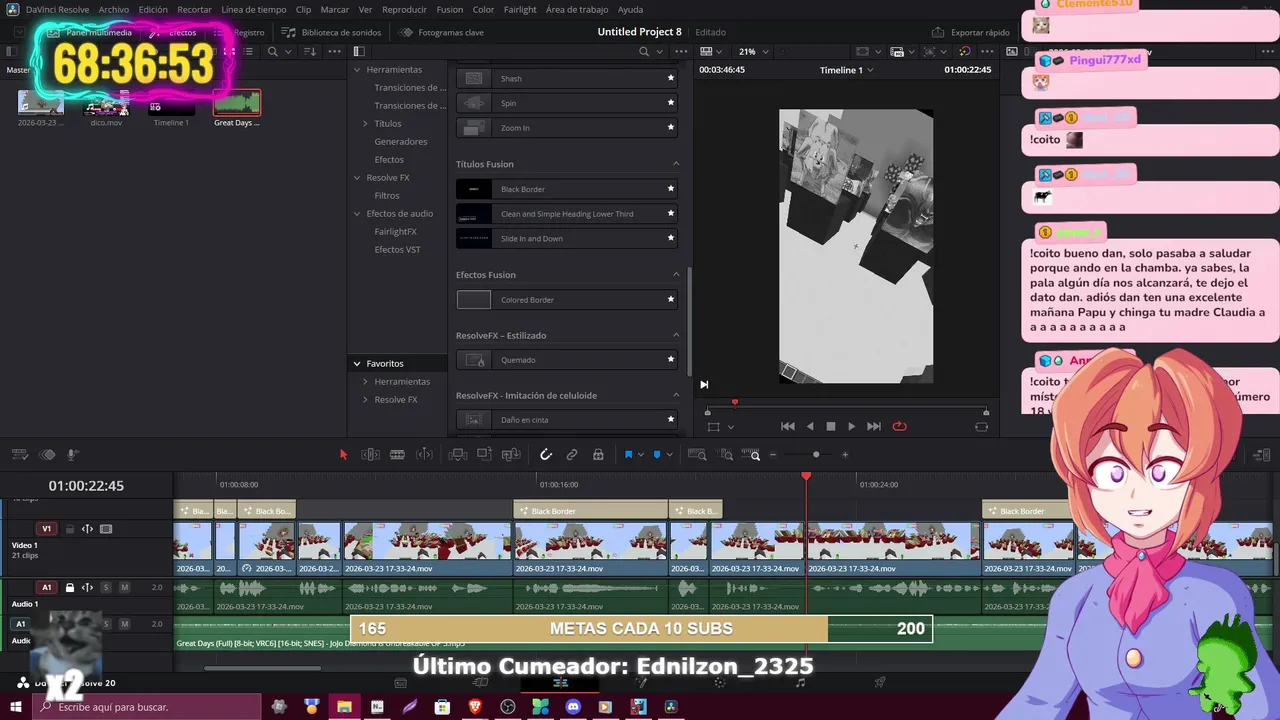Toggle Position Lock in timeline toolbar
This screenshot has height=720, width=1280.
[598, 455]
